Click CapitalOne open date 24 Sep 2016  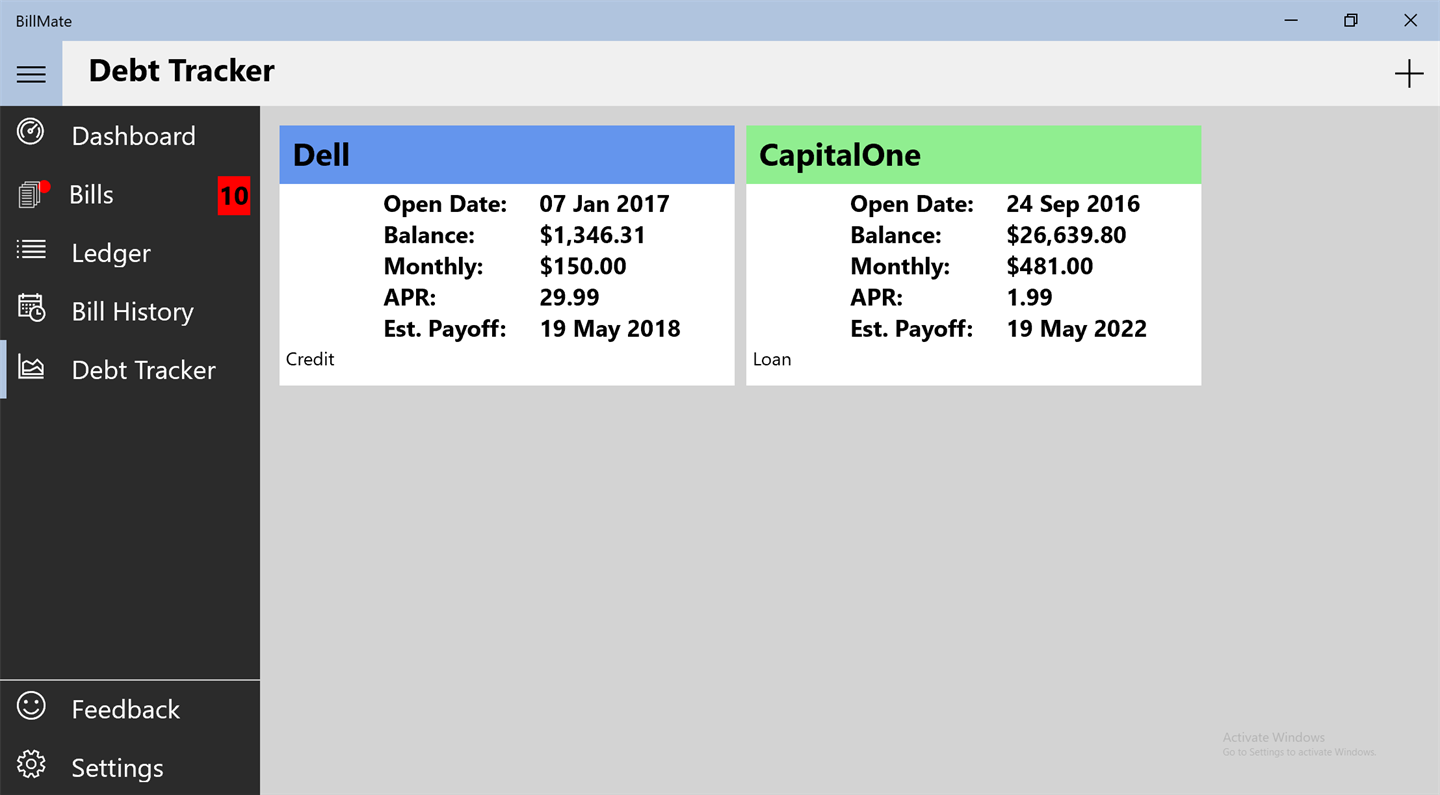(x=1073, y=204)
